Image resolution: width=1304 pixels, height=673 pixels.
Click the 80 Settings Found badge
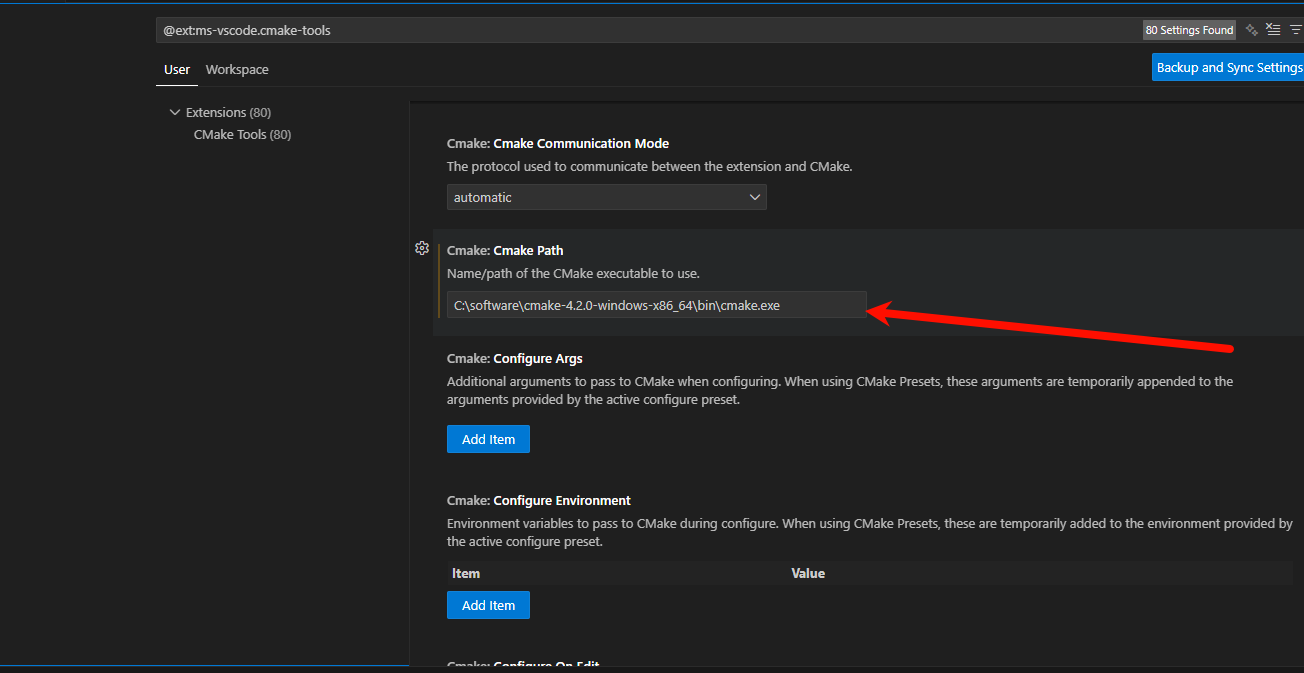click(x=1189, y=30)
